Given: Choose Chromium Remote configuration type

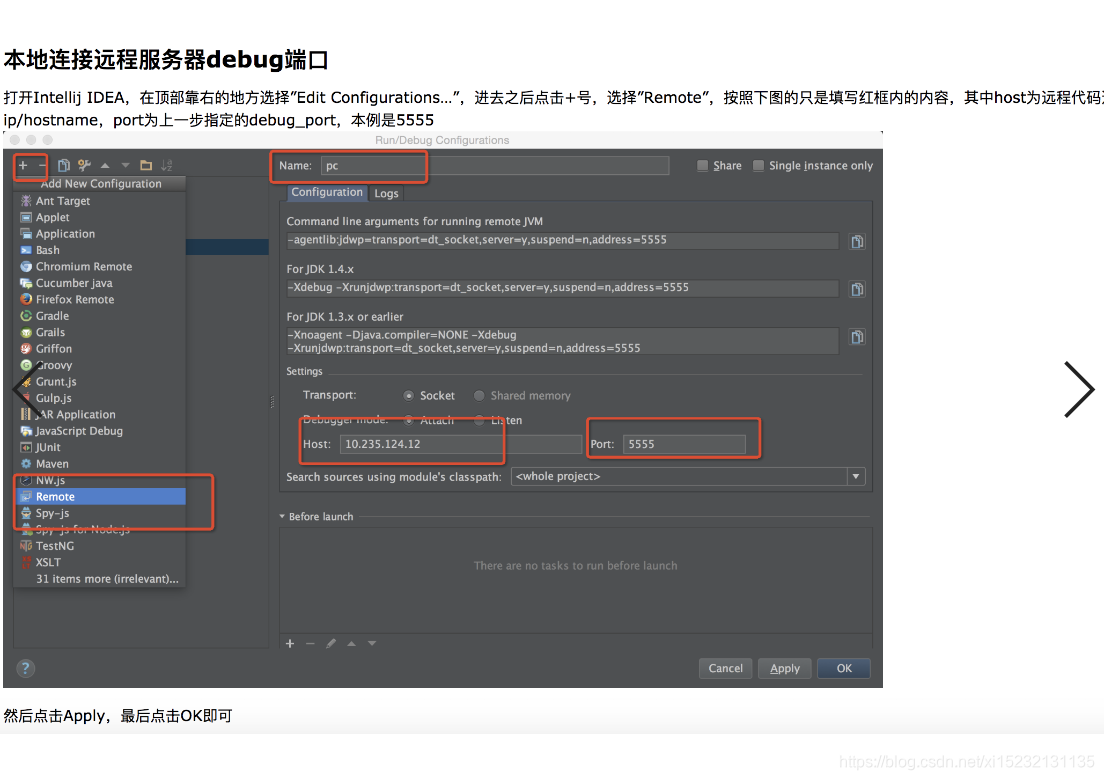Looking at the screenshot, I should click(x=100, y=267).
